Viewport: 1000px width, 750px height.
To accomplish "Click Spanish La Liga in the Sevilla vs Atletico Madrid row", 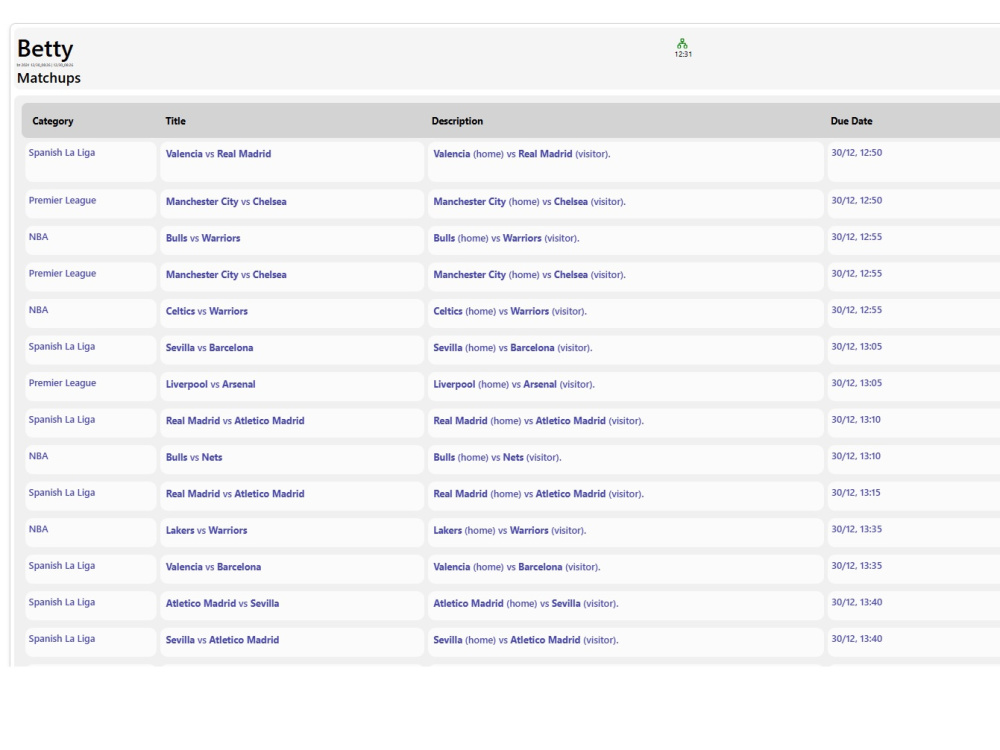I will (x=62, y=638).
